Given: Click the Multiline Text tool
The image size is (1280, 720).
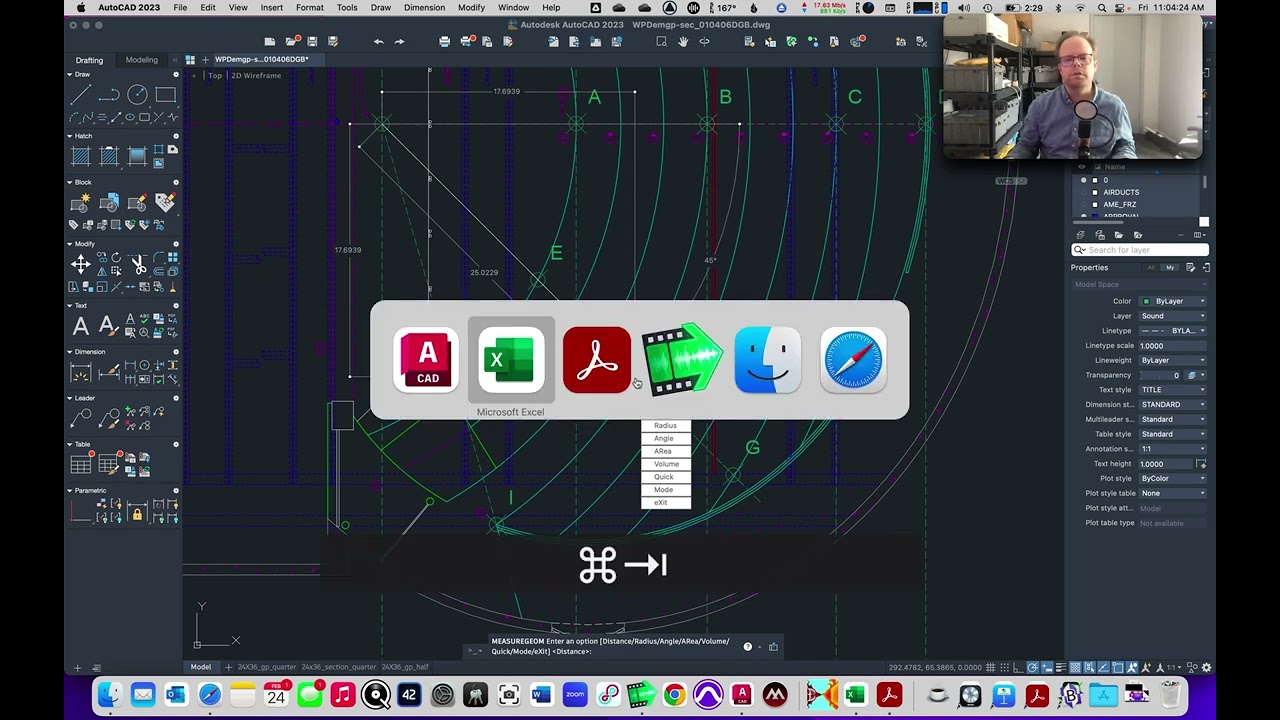Looking at the screenshot, I should tap(81, 326).
